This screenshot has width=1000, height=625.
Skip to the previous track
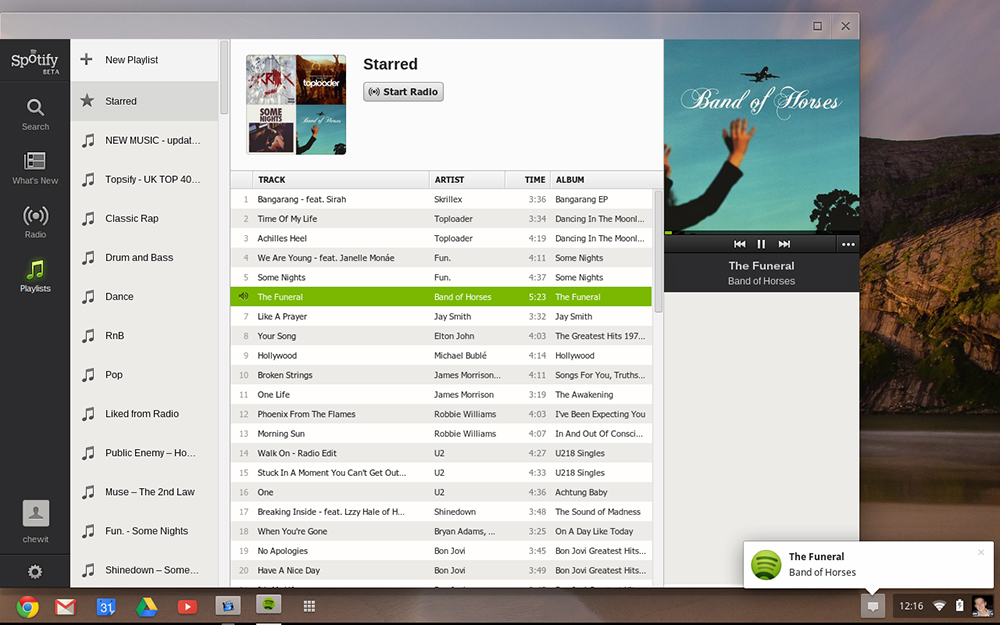click(x=739, y=244)
